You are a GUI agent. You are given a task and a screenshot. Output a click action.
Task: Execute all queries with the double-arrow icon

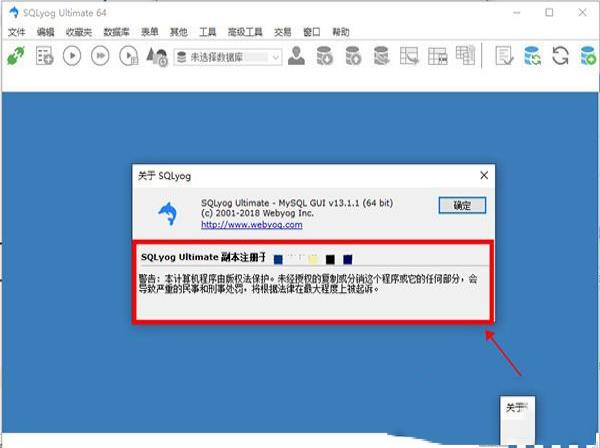point(100,56)
